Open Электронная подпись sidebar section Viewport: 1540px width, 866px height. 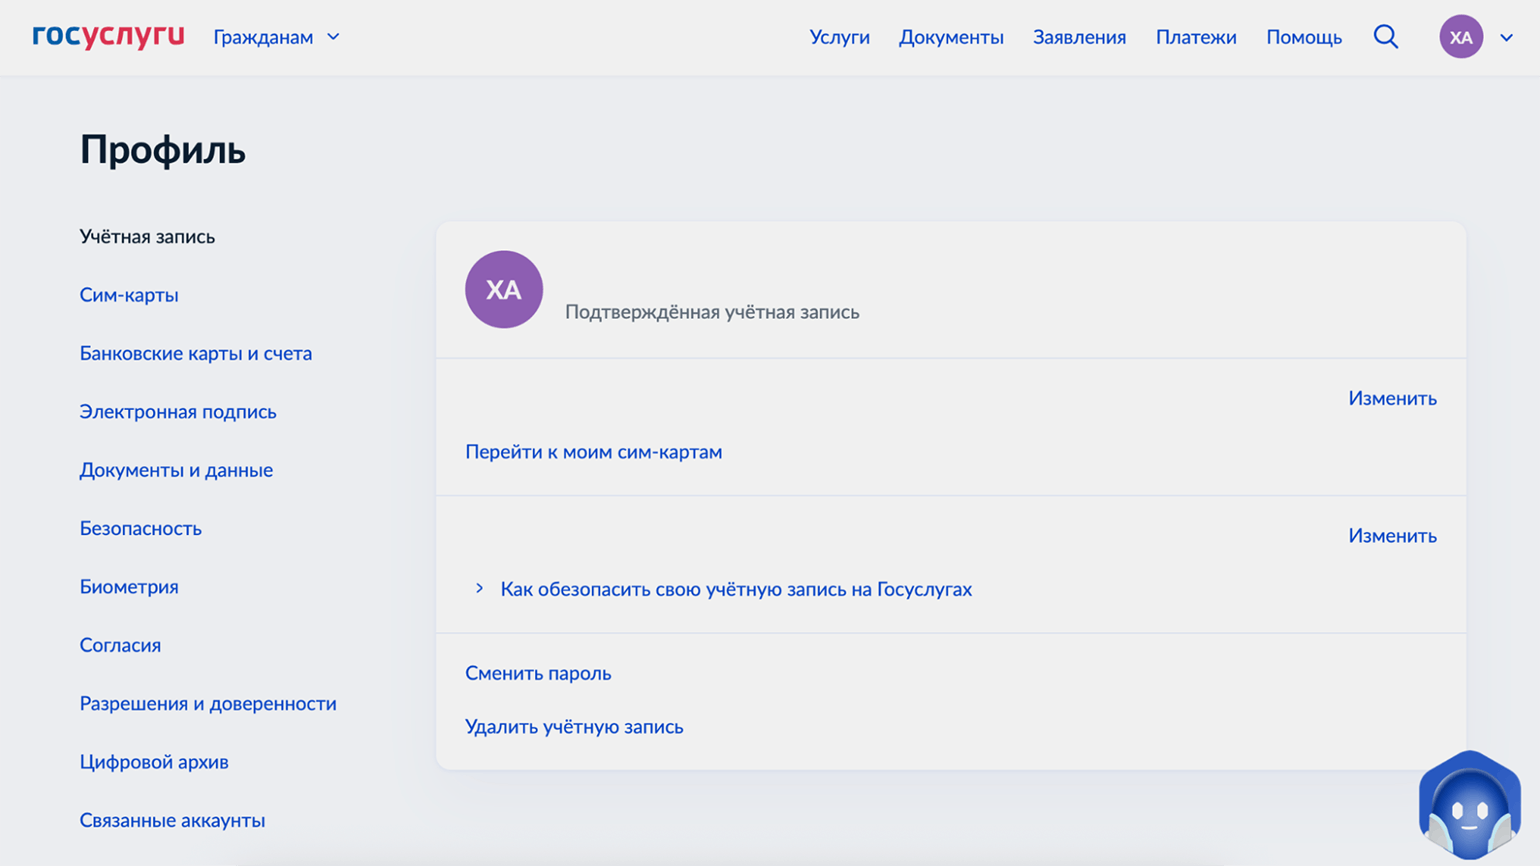(178, 412)
